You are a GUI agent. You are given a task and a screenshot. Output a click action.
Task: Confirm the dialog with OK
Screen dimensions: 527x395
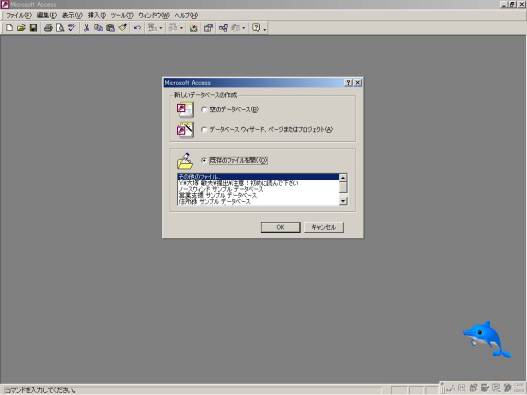tap(280, 227)
